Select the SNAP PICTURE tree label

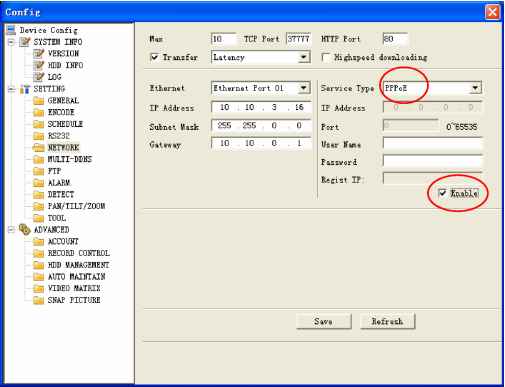click(74, 300)
